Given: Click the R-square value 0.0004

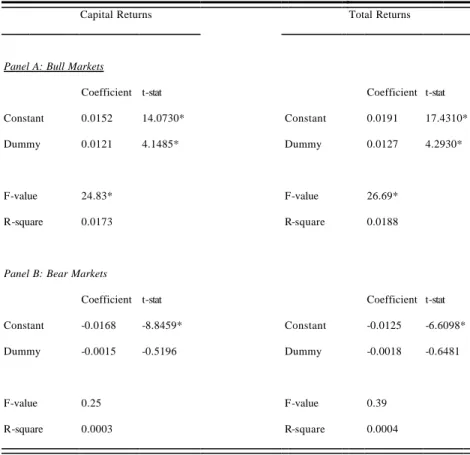Looking at the screenshot, I should point(382,429).
